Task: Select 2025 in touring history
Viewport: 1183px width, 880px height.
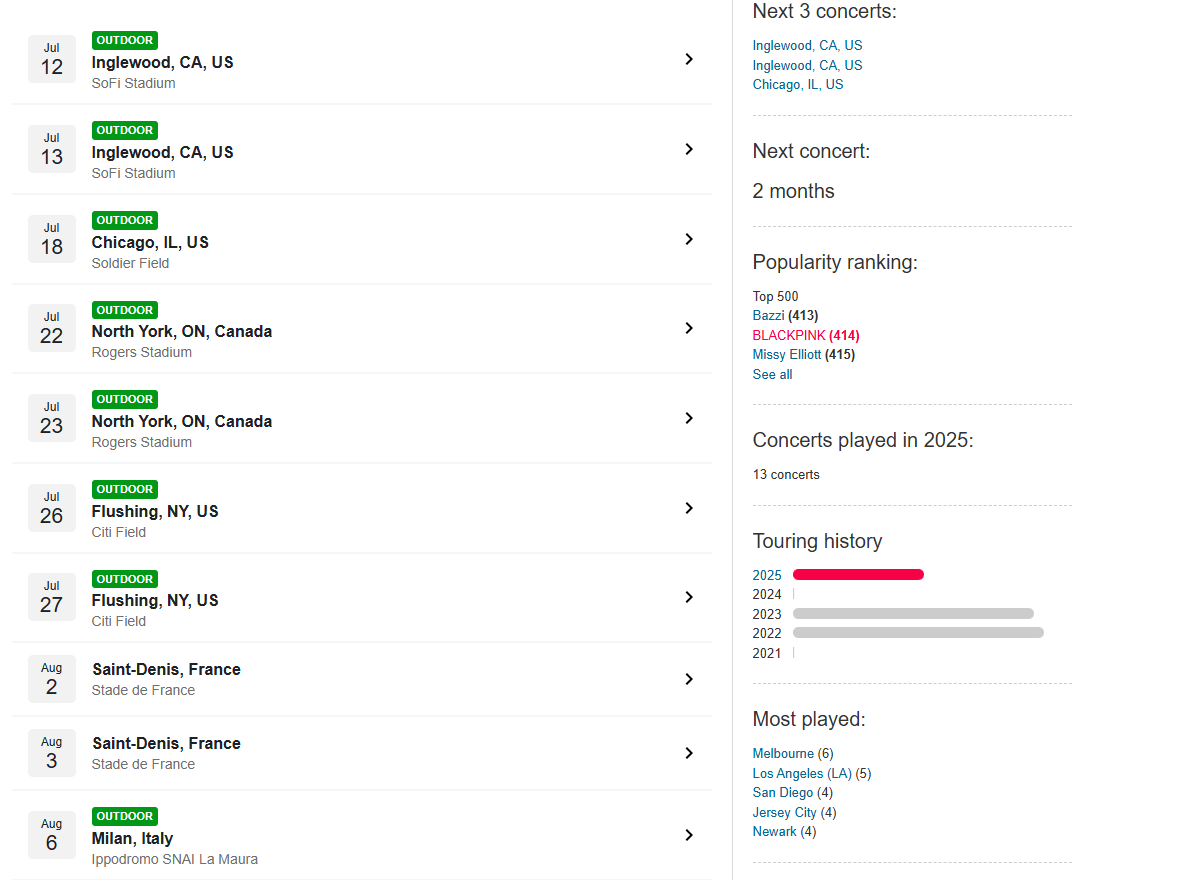Action: (767, 575)
